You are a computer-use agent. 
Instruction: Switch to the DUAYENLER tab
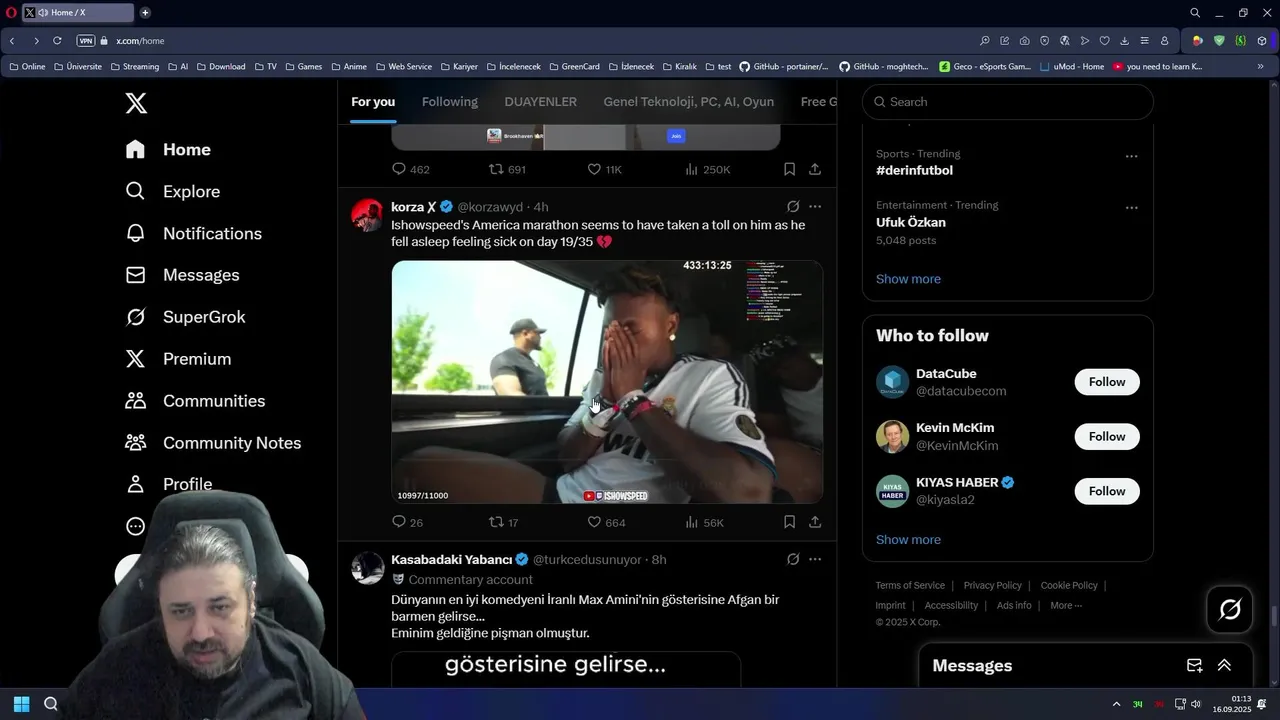pos(541,102)
